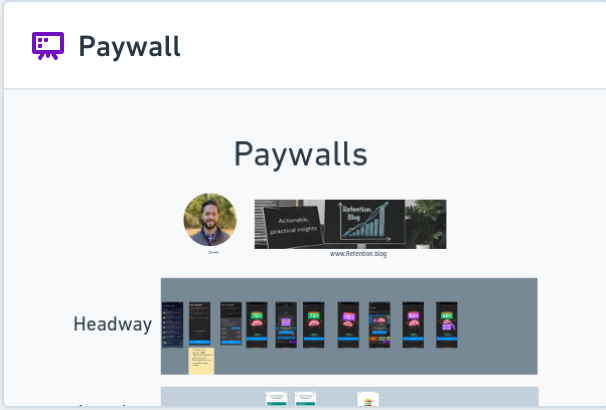The width and height of the screenshot is (606, 410).
Task: Open the round author profile photo
Action: 210,219
